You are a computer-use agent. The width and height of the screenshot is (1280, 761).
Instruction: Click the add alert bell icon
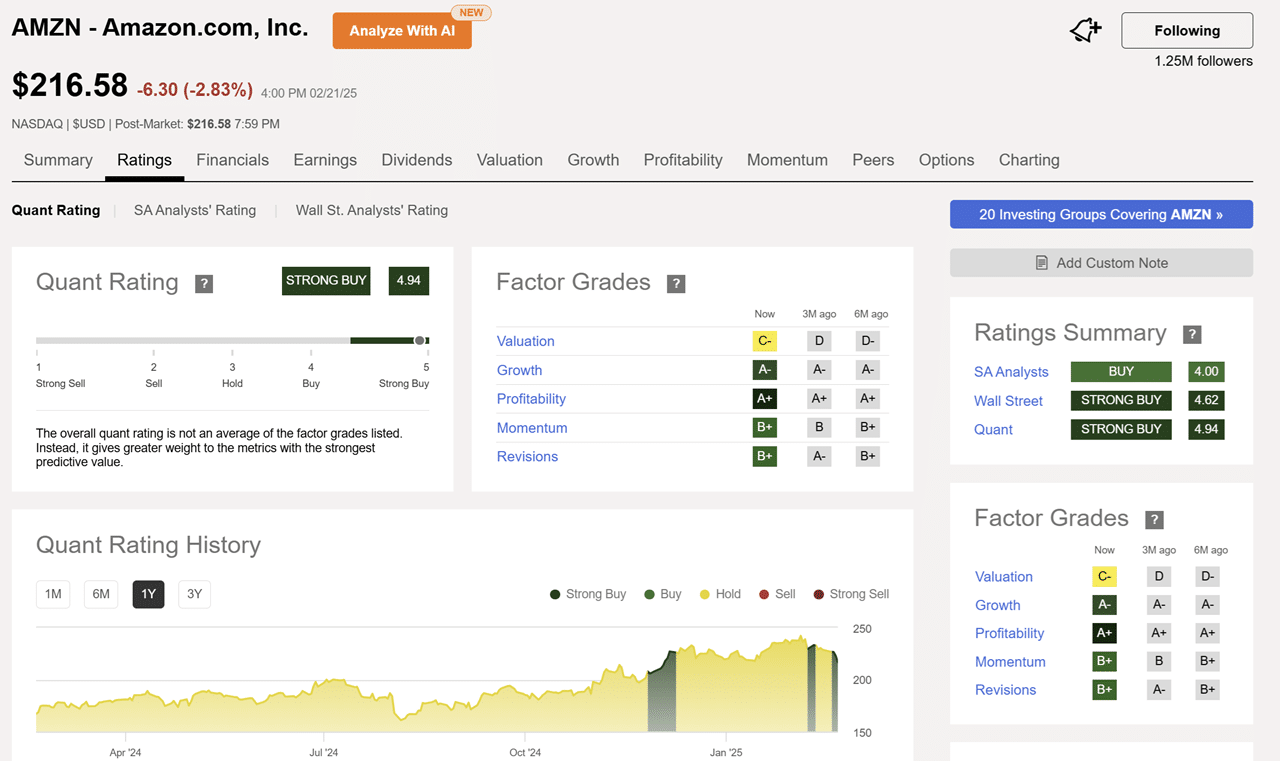tap(1086, 31)
